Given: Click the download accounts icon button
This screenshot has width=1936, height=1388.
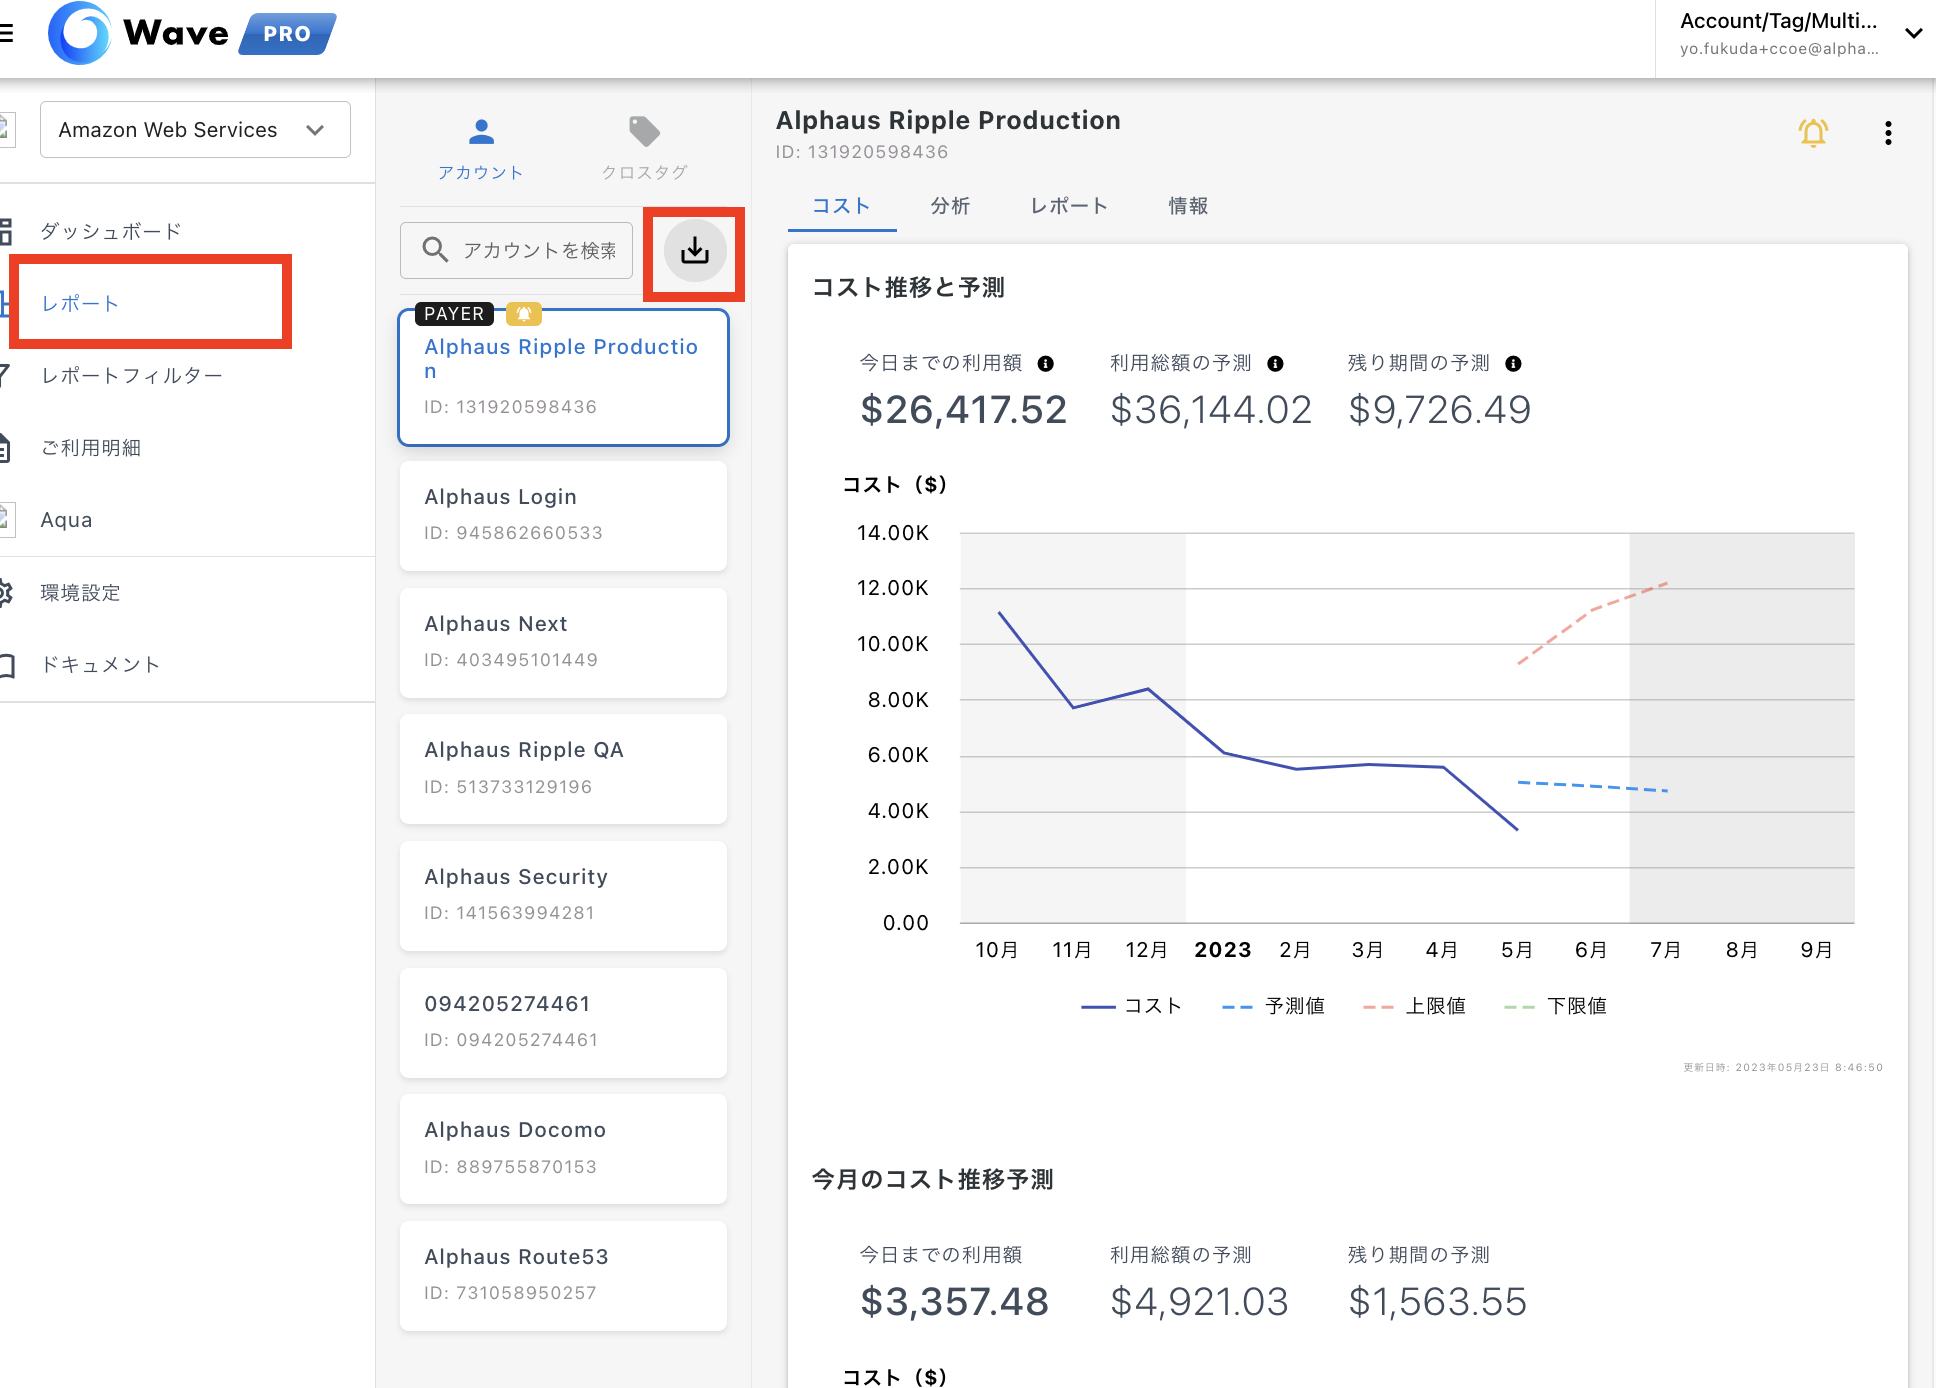Looking at the screenshot, I should pyautogui.click(x=694, y=251).
